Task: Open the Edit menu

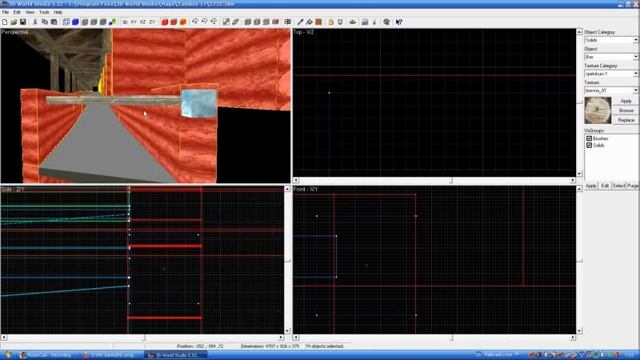Action: tap(17, 12)
